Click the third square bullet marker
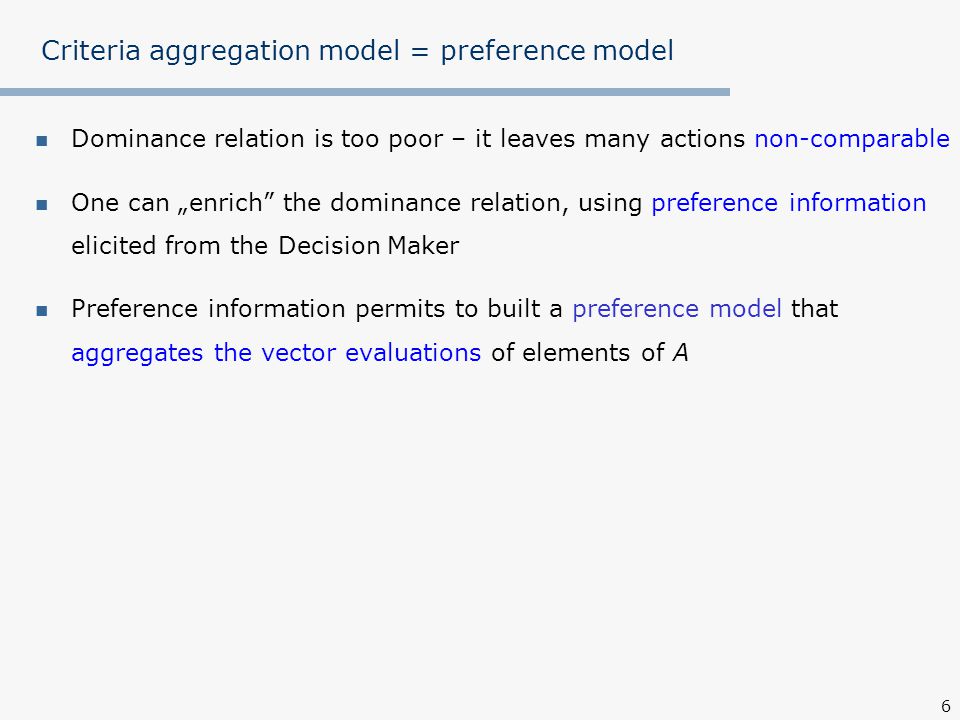Screen dimensions: 960x720 42,311
